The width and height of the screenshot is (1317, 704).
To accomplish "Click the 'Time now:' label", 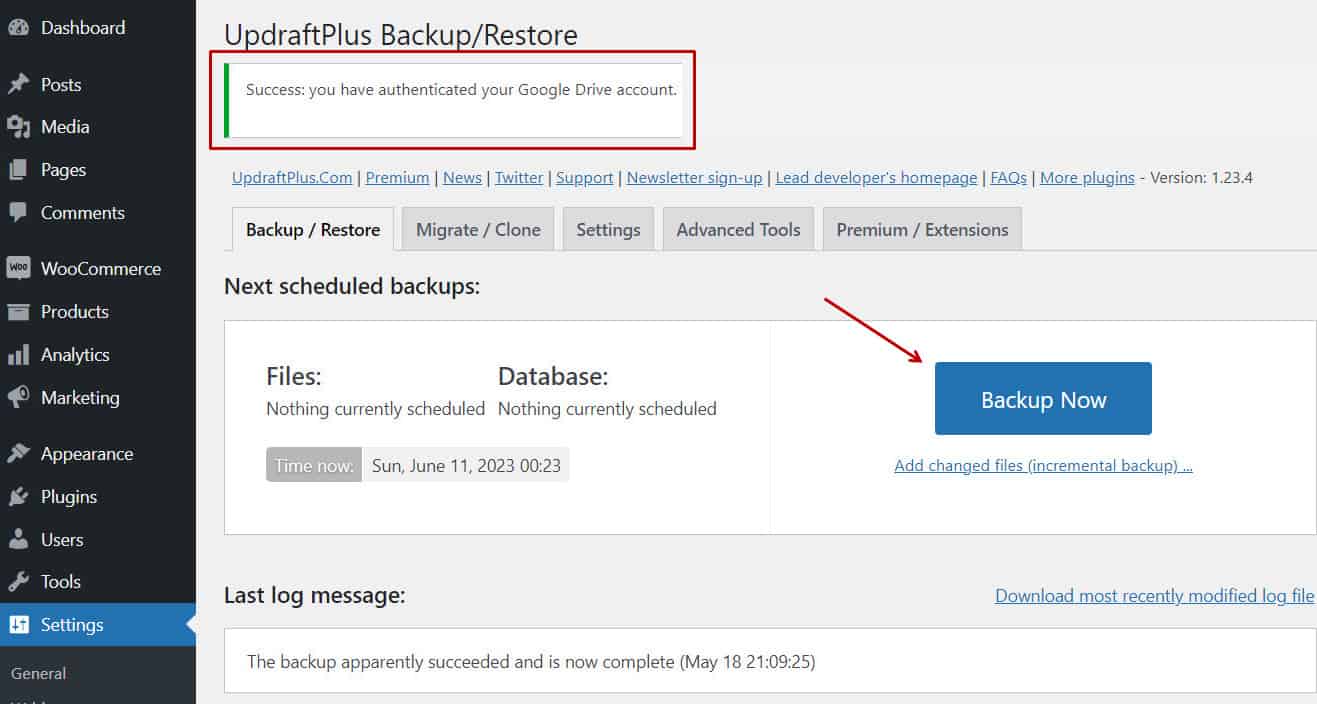I will (314, 465).
